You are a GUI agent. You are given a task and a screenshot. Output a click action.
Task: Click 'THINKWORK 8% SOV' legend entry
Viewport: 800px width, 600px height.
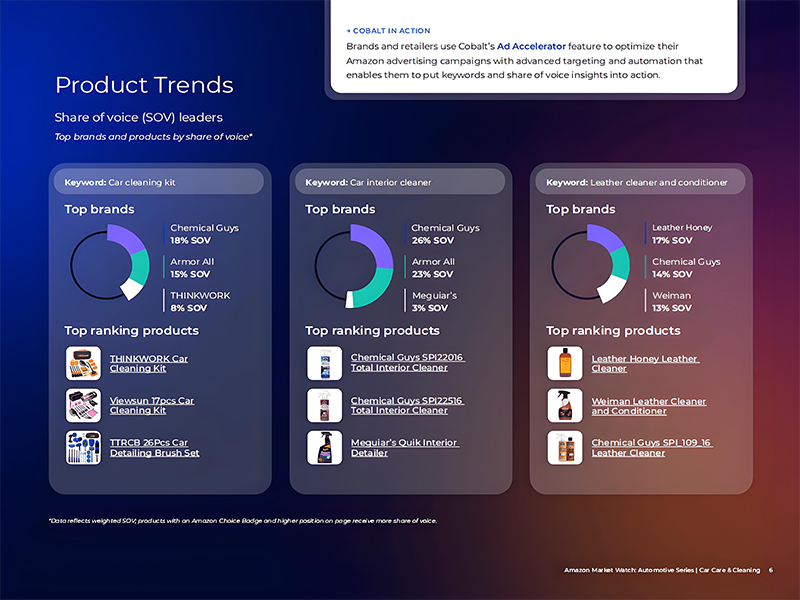pos(199,302)
